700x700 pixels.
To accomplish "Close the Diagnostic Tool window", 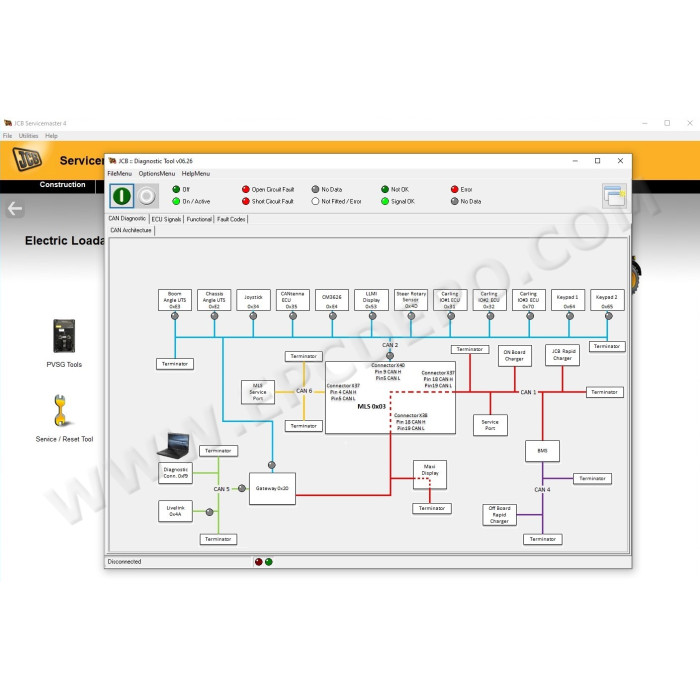I will [620, 161].
